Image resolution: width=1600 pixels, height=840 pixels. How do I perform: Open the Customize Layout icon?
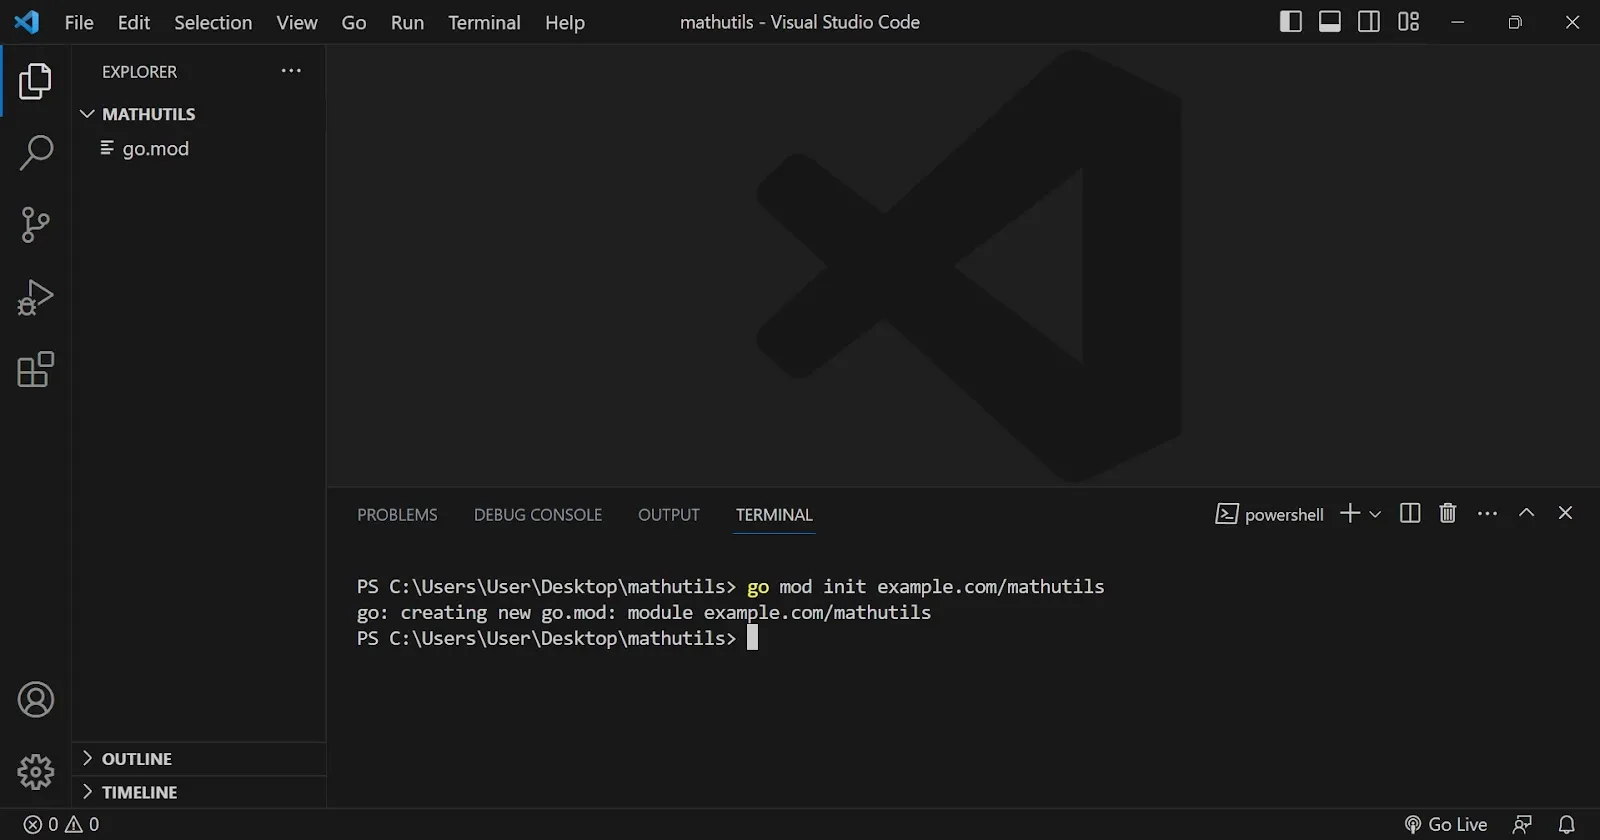point(1409,22)
